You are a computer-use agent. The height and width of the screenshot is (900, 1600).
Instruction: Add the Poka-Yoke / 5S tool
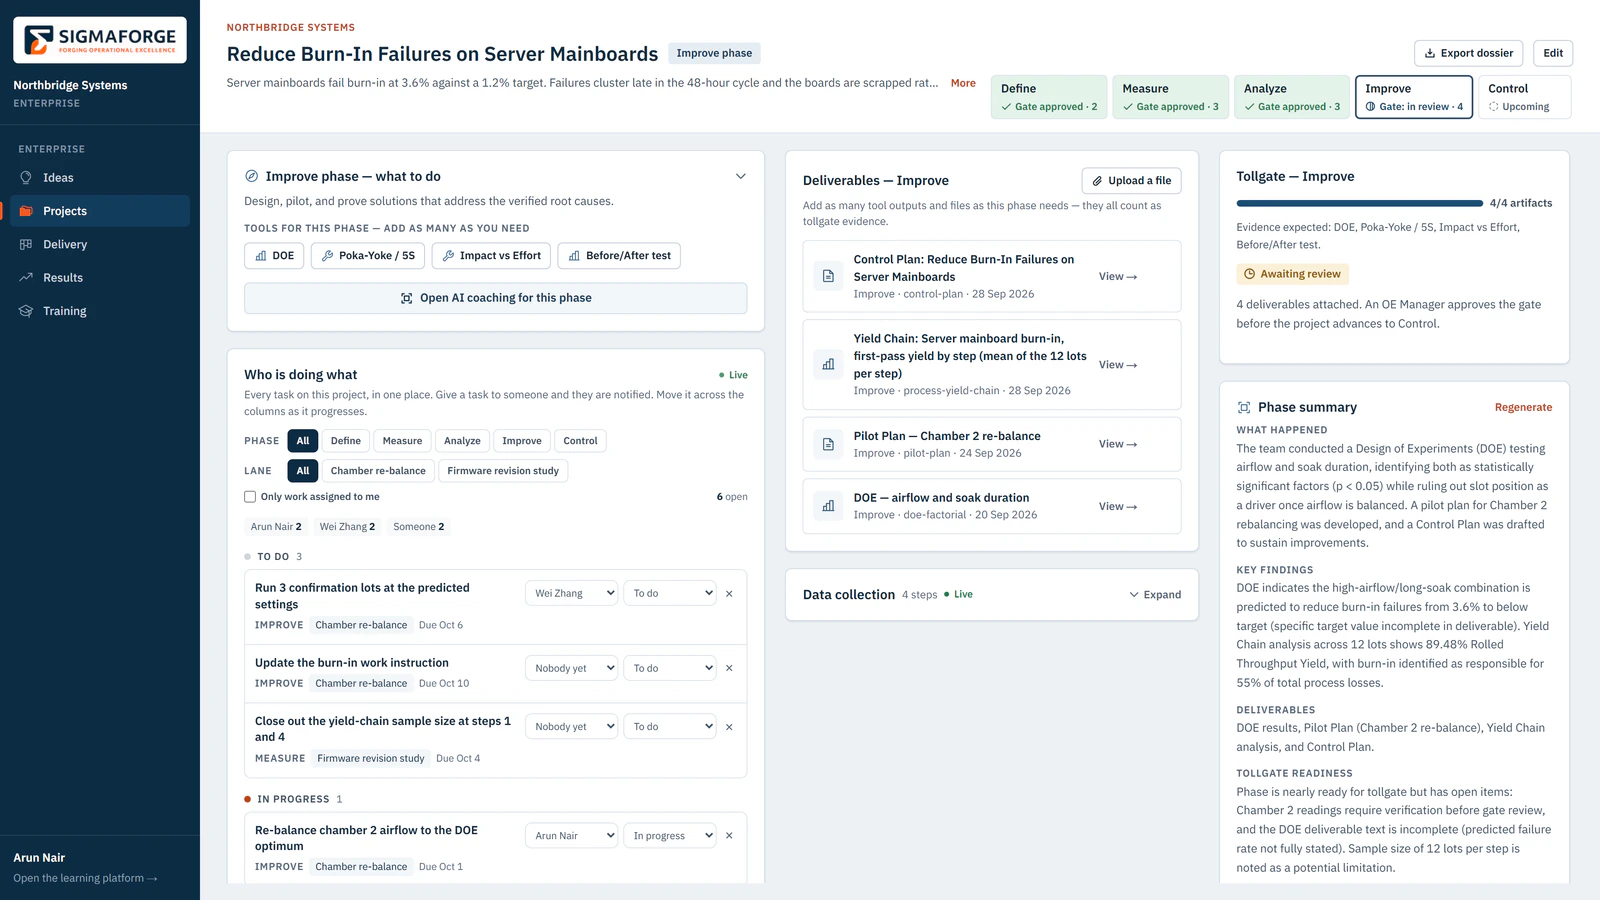[x=368, y=256]
